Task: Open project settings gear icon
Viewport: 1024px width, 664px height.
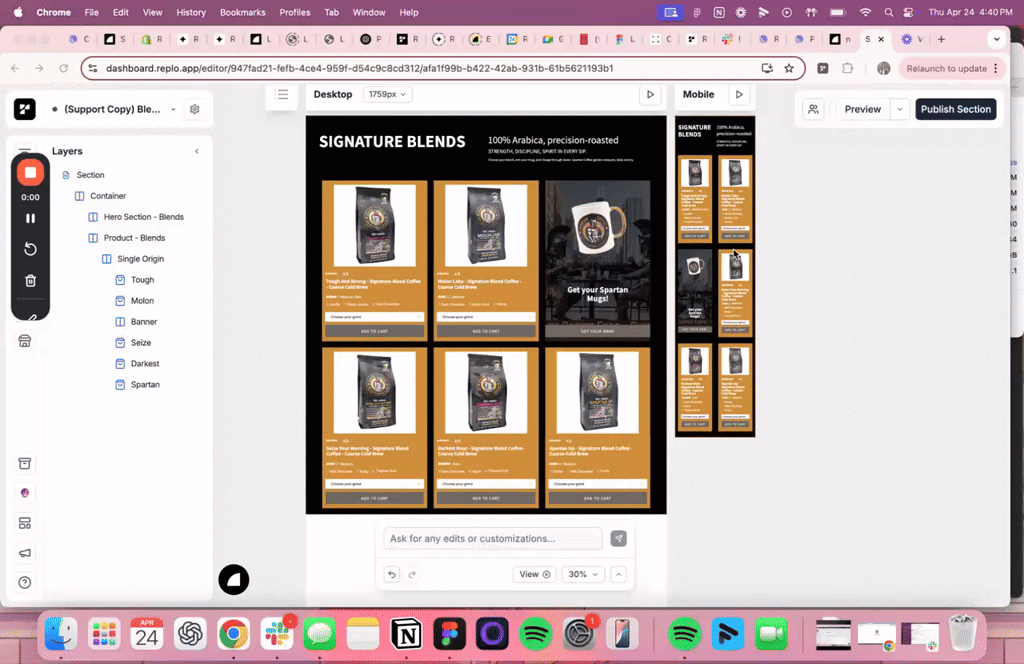Action: point(195,109)
